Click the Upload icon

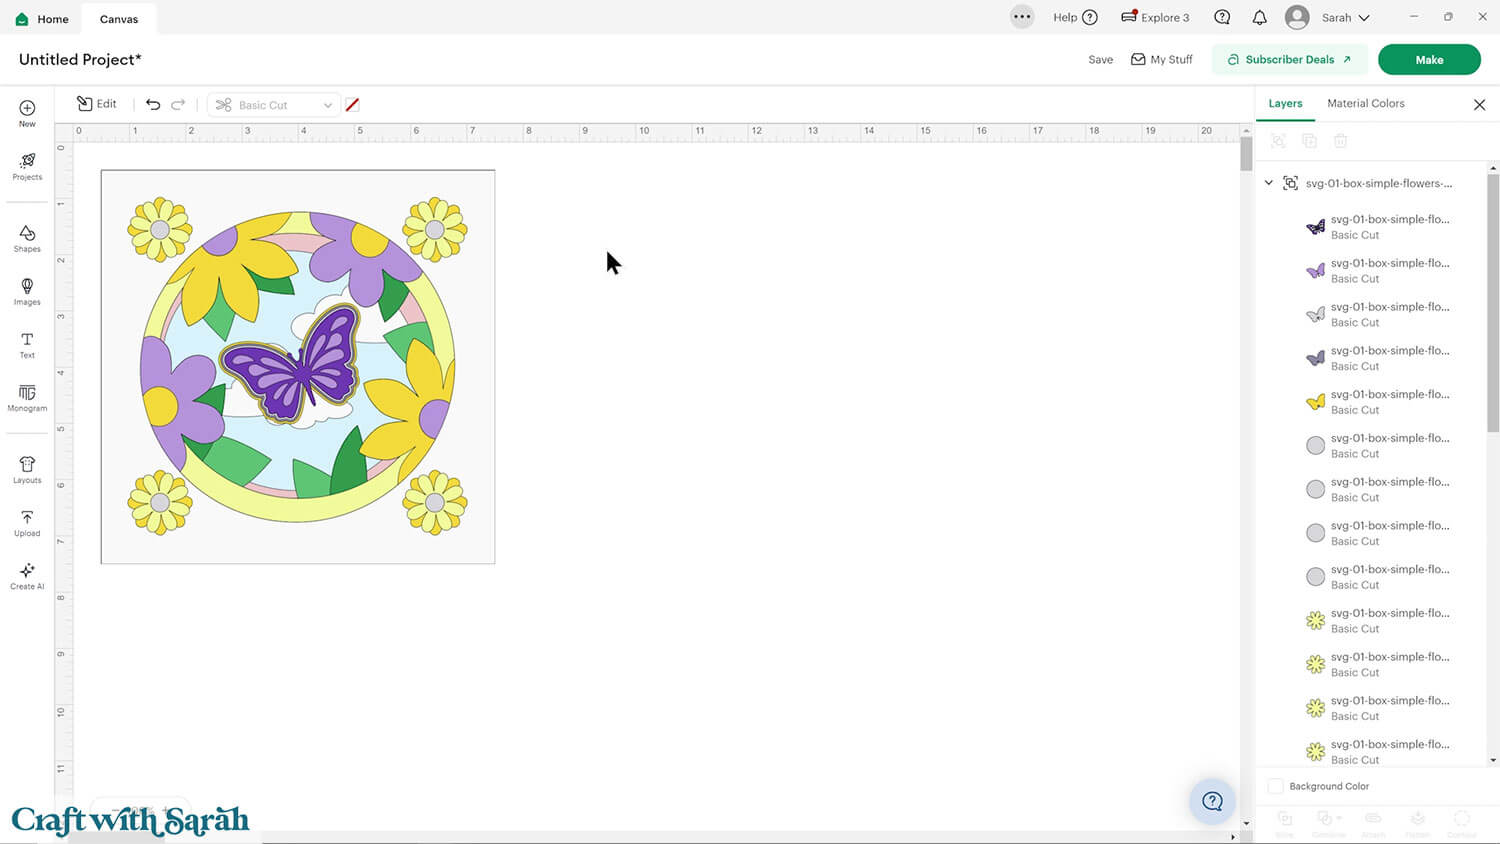pyautogui.click(x=27, y=523)
